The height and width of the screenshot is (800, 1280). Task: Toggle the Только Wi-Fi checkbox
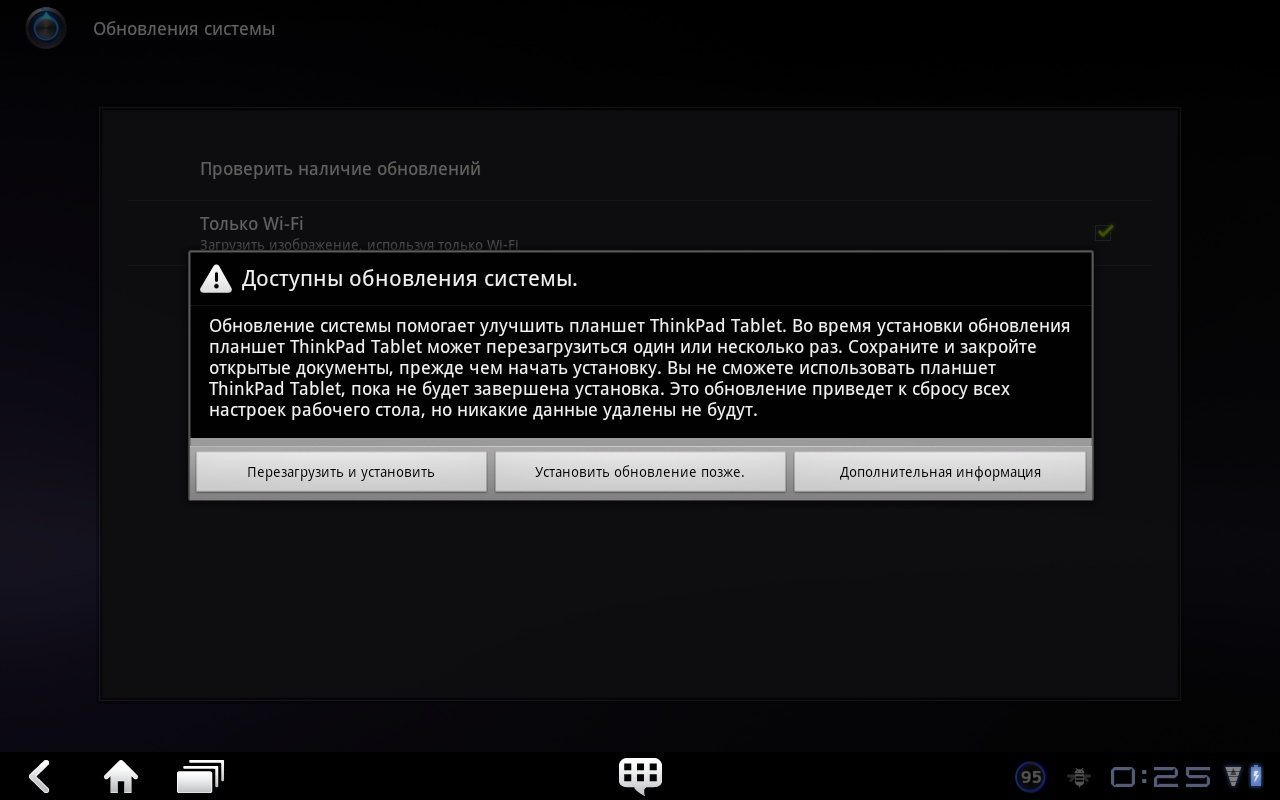click(1104, 232)
